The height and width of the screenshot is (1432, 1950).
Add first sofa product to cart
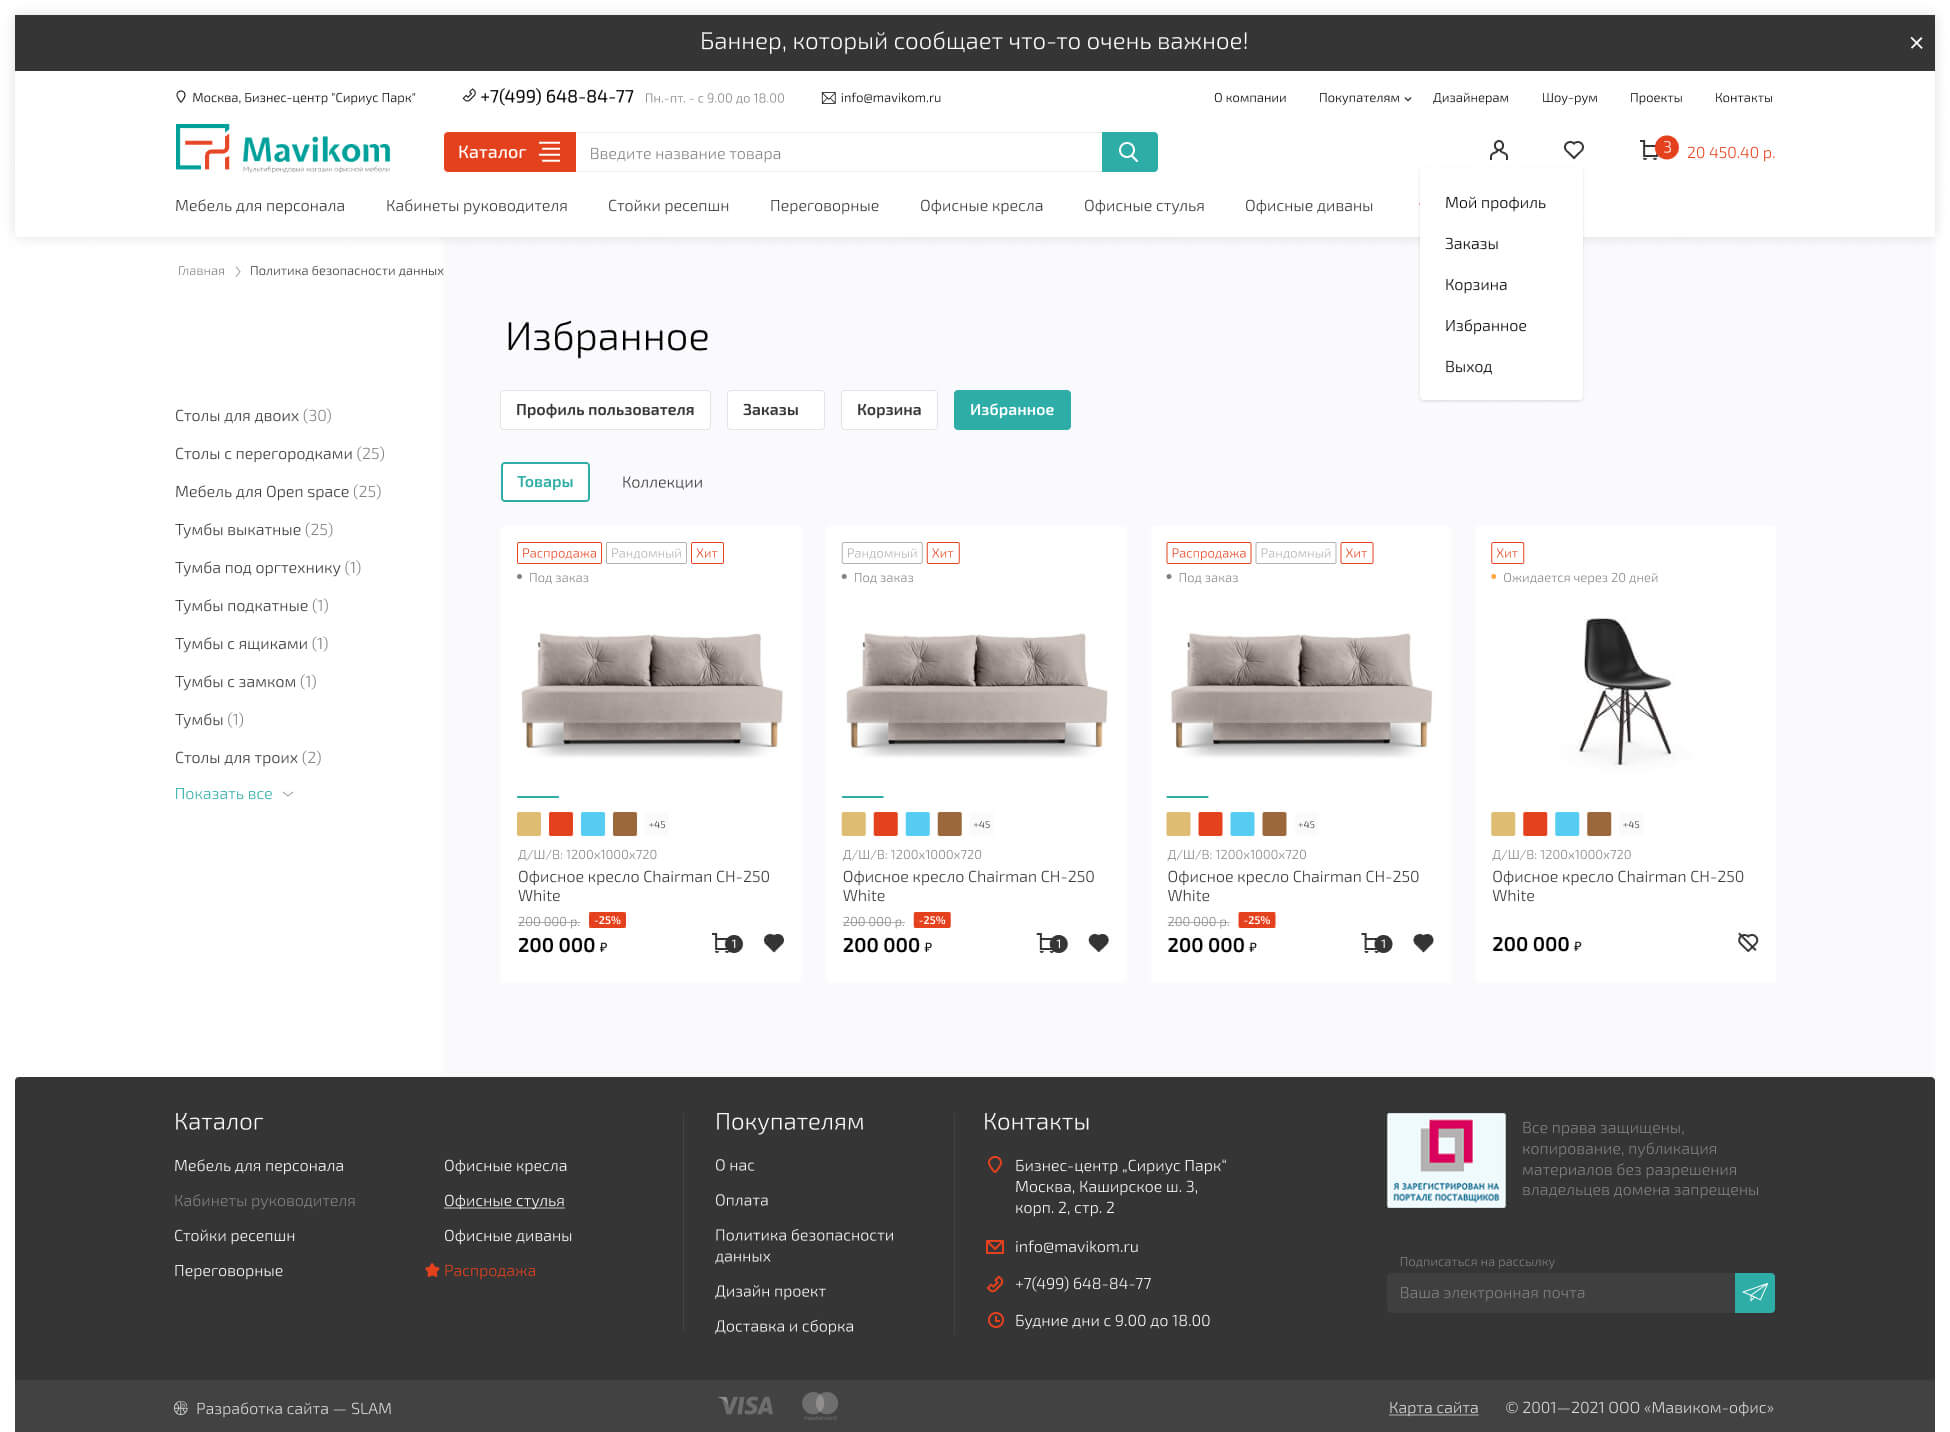click(724, 943)
